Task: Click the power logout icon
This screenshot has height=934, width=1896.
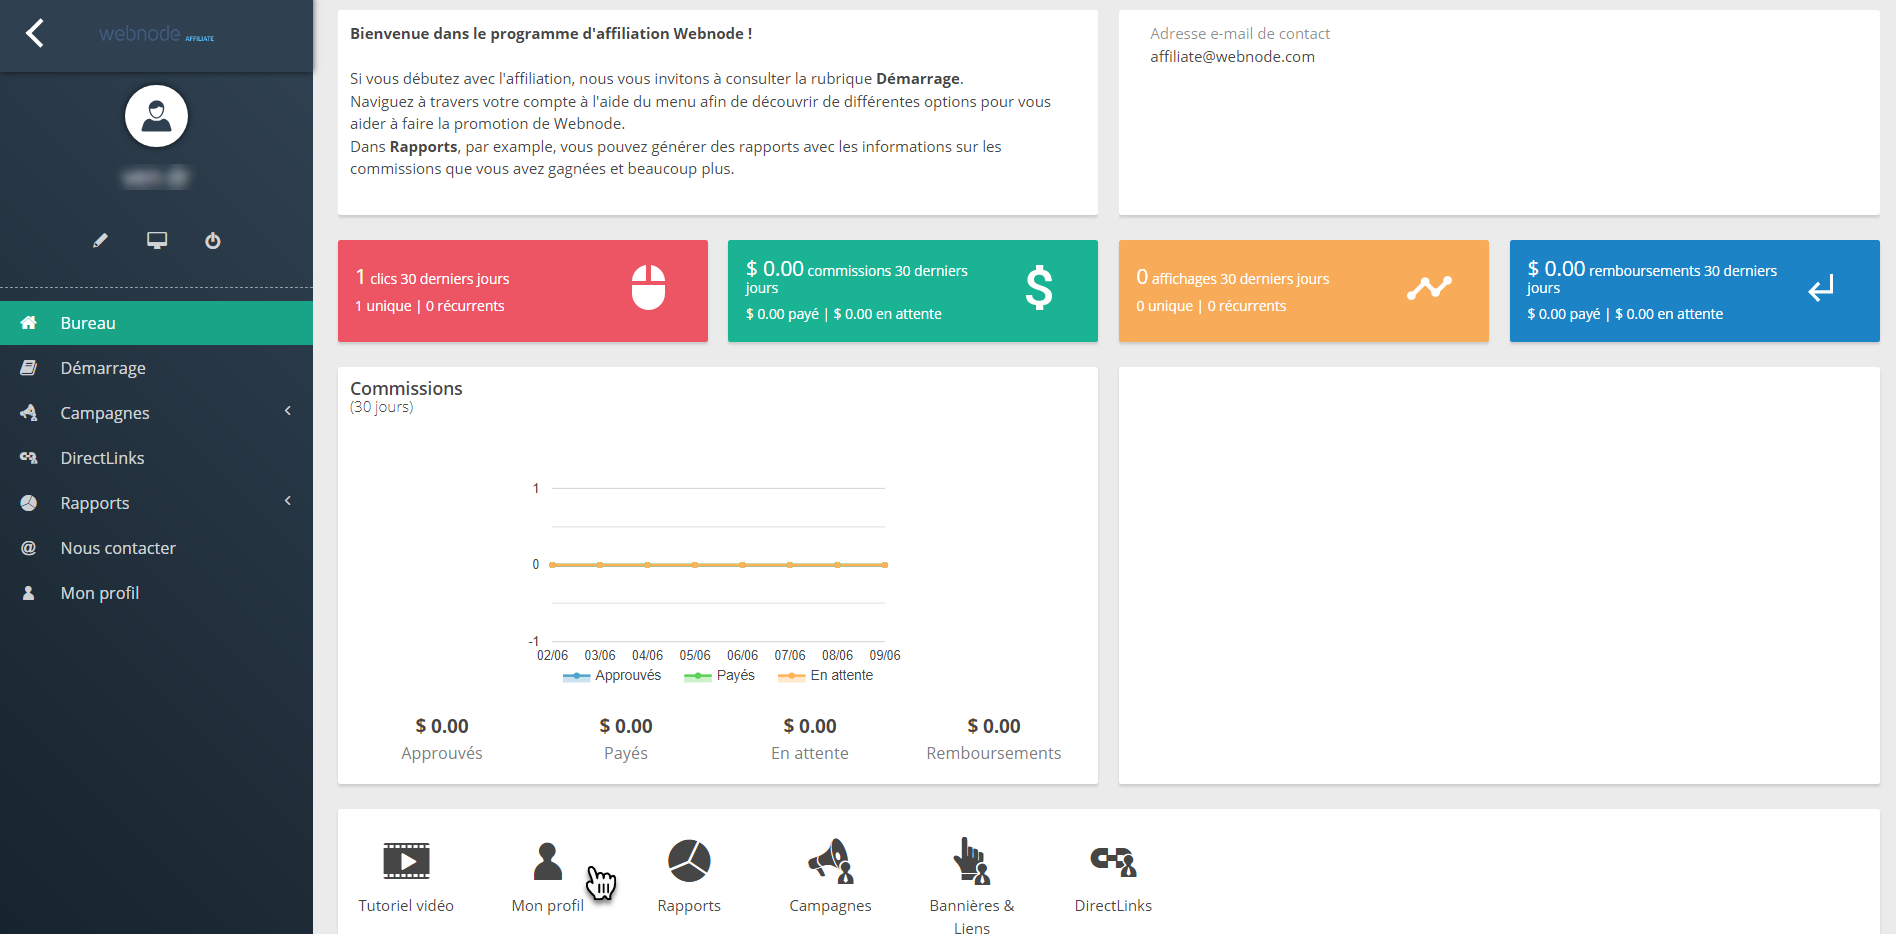Action: (213, 241)
